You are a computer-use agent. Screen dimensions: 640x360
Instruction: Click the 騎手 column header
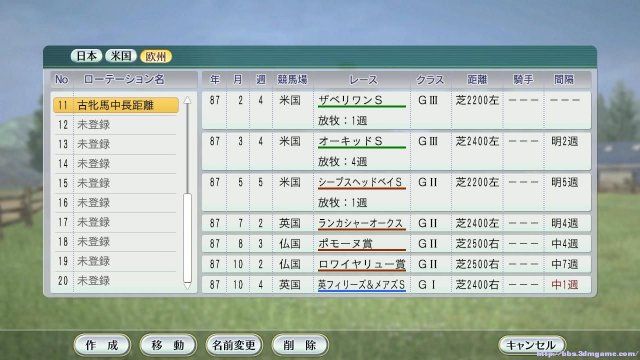point(523,80)
